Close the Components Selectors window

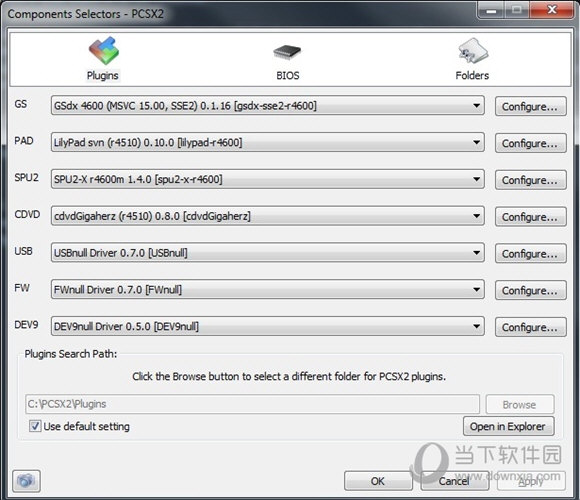coord(552,10)
